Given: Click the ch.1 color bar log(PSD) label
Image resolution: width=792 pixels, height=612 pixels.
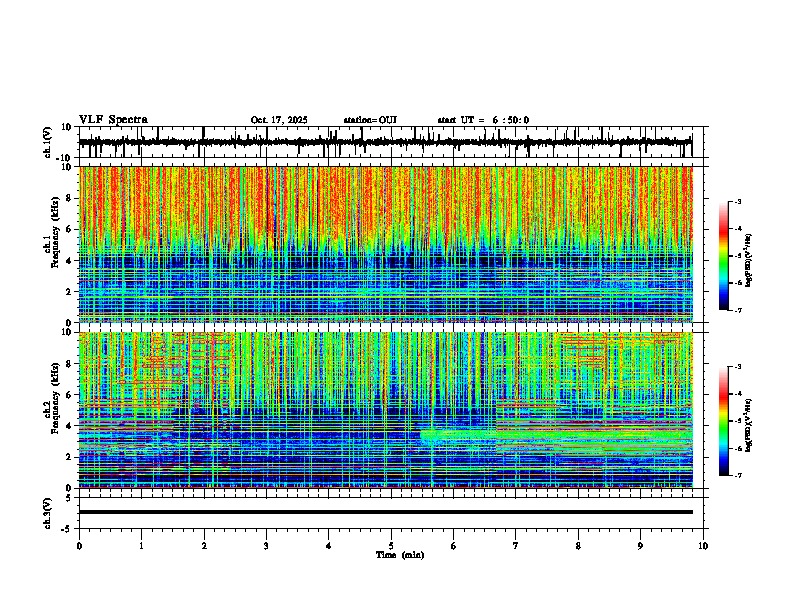Looking at the screenshot, I should click(749, 261).
